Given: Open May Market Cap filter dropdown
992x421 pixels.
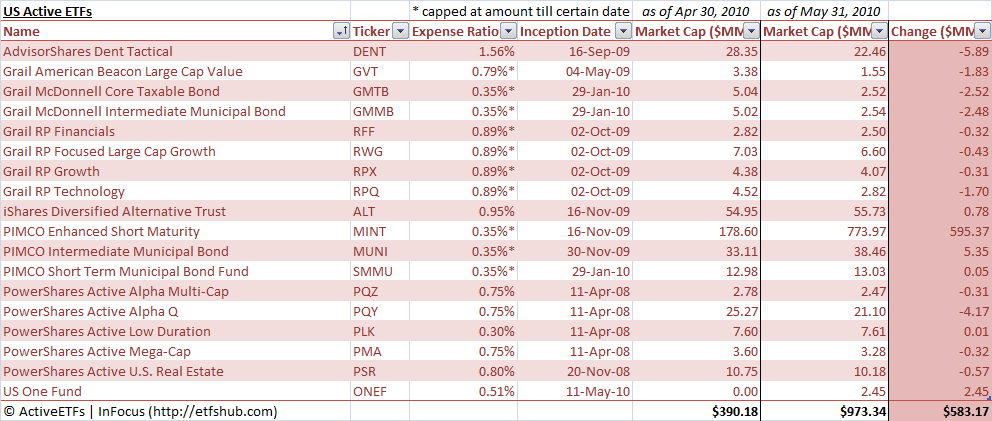Looking at the screenshot, I should (x=880, y=31).
